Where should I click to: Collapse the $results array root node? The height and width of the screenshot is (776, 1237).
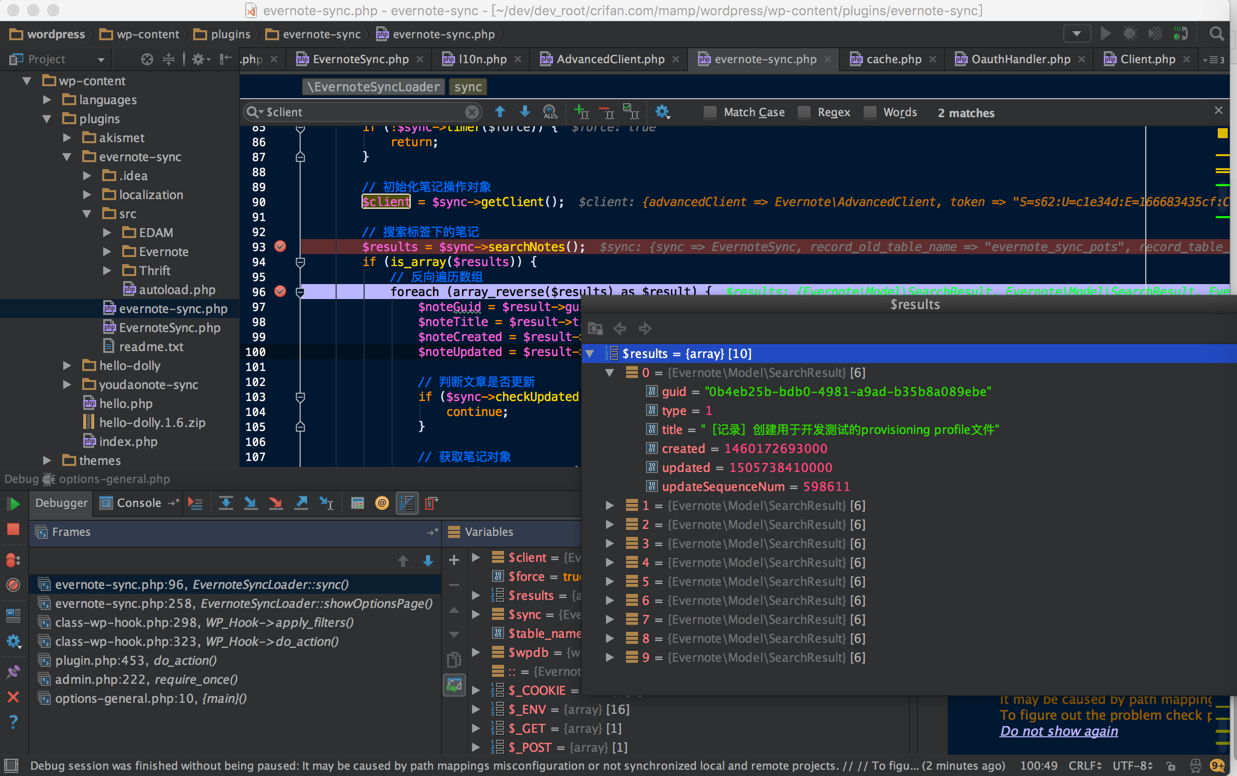coord(590,354)
